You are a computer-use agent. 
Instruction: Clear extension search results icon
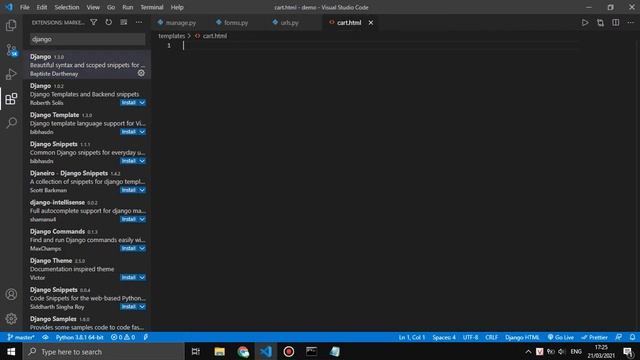[124, 22]
